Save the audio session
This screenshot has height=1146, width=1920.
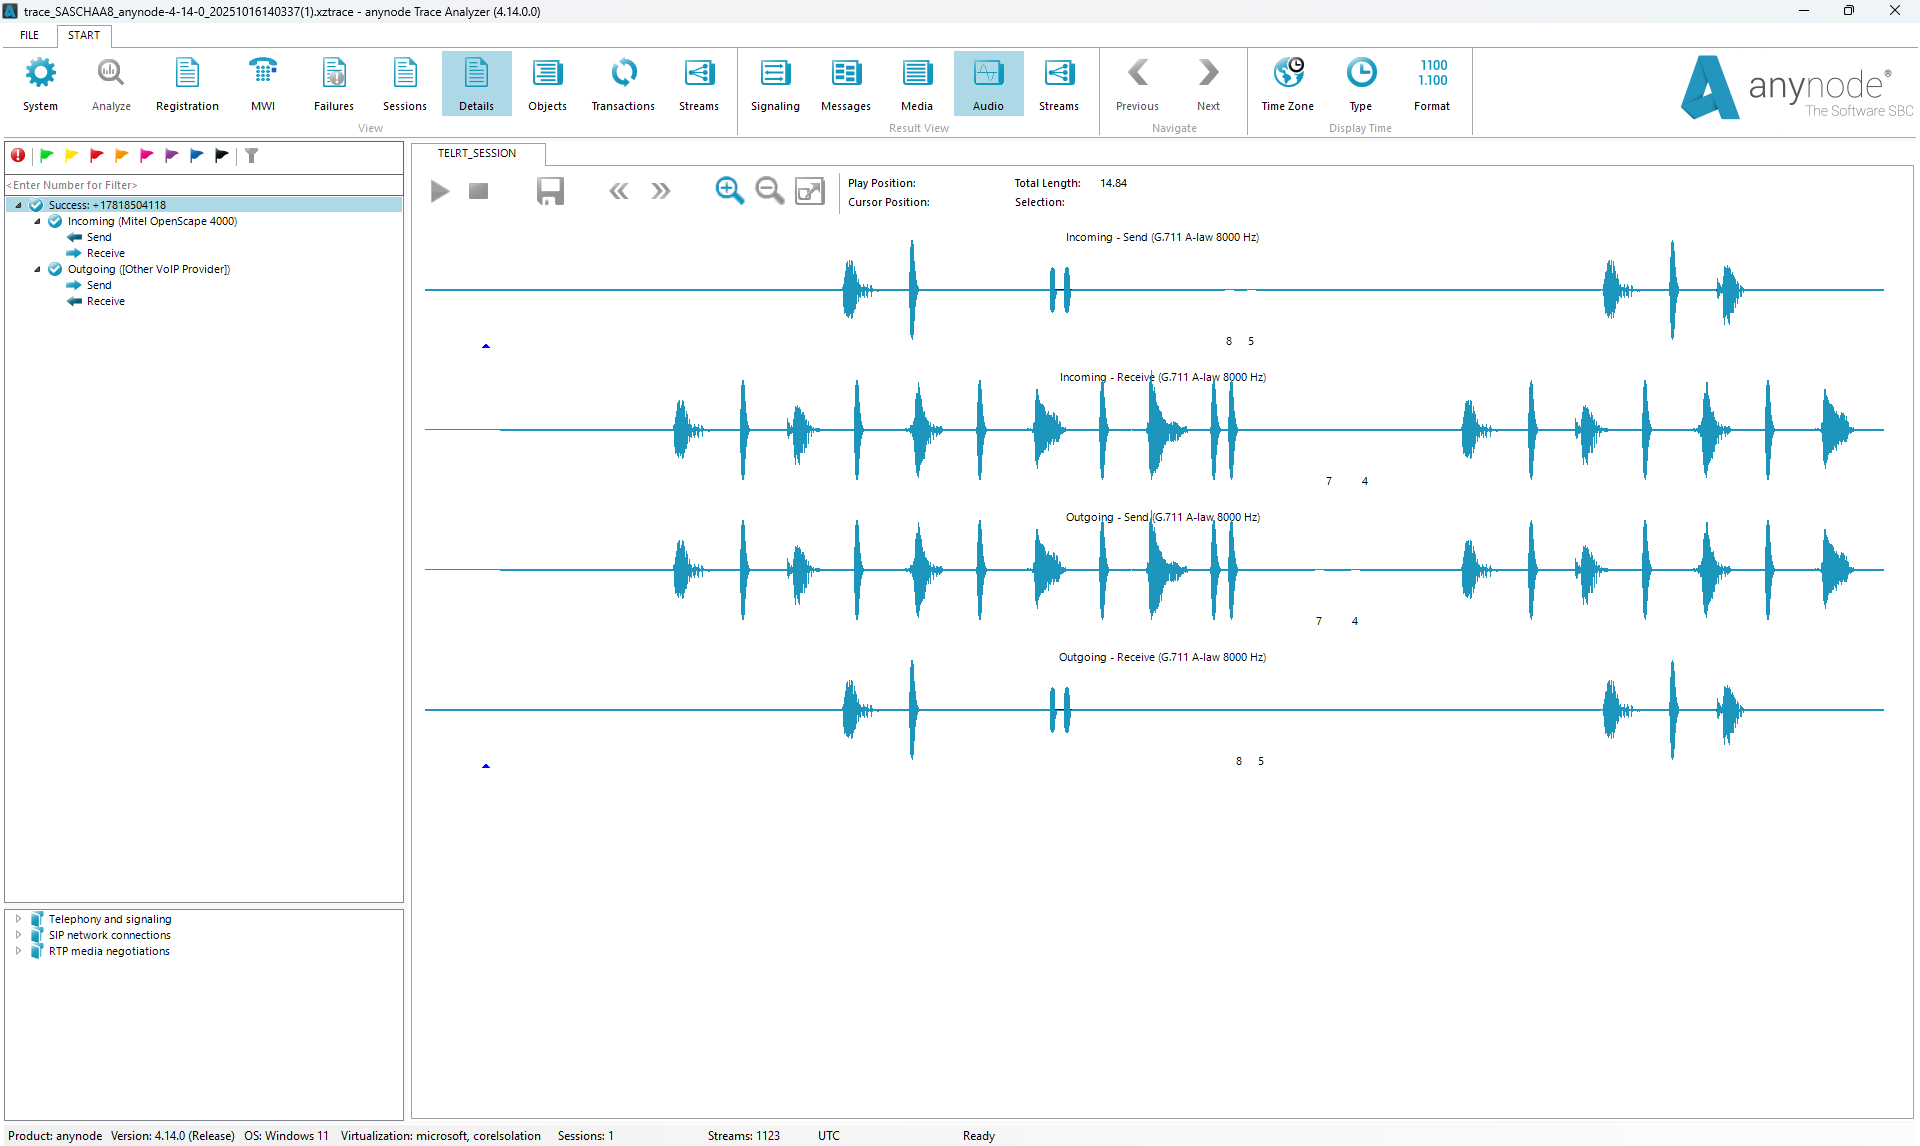click(550, 191)
